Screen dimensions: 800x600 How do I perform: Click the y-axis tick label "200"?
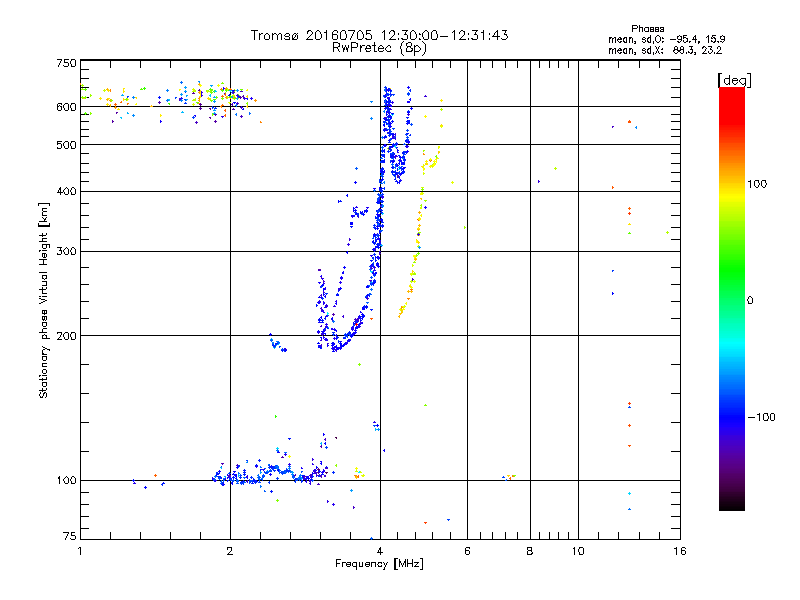tap(66, 336)
